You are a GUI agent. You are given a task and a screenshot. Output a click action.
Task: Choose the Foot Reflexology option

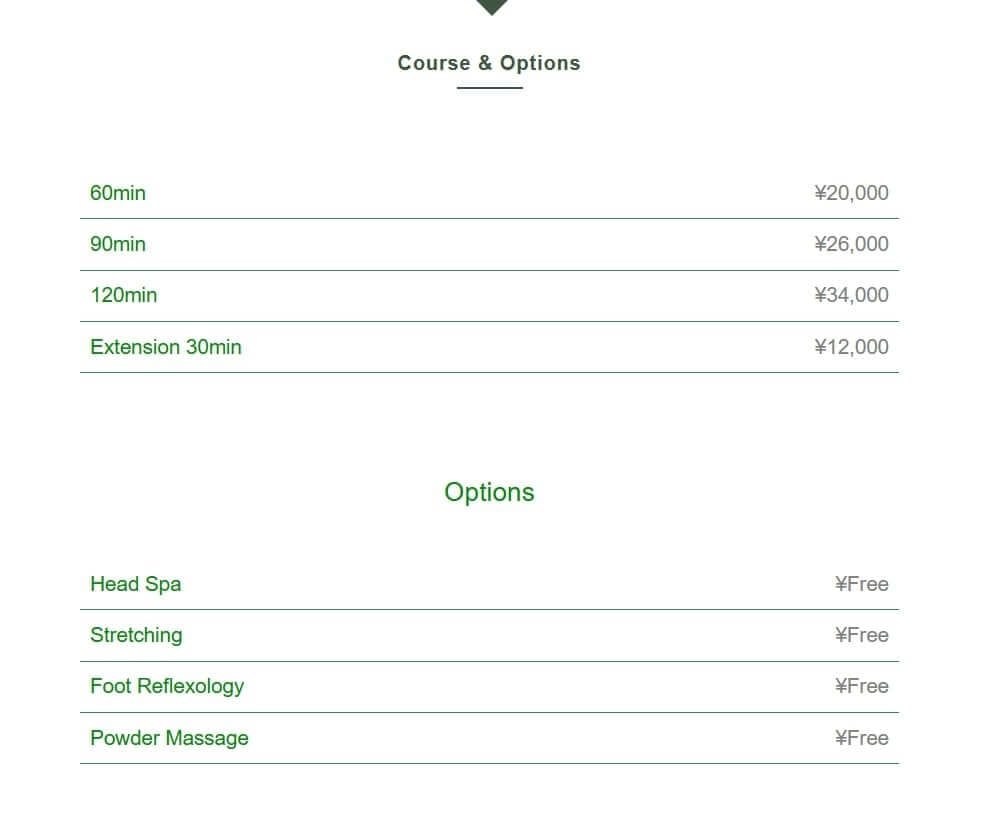(x=167, y=686)
